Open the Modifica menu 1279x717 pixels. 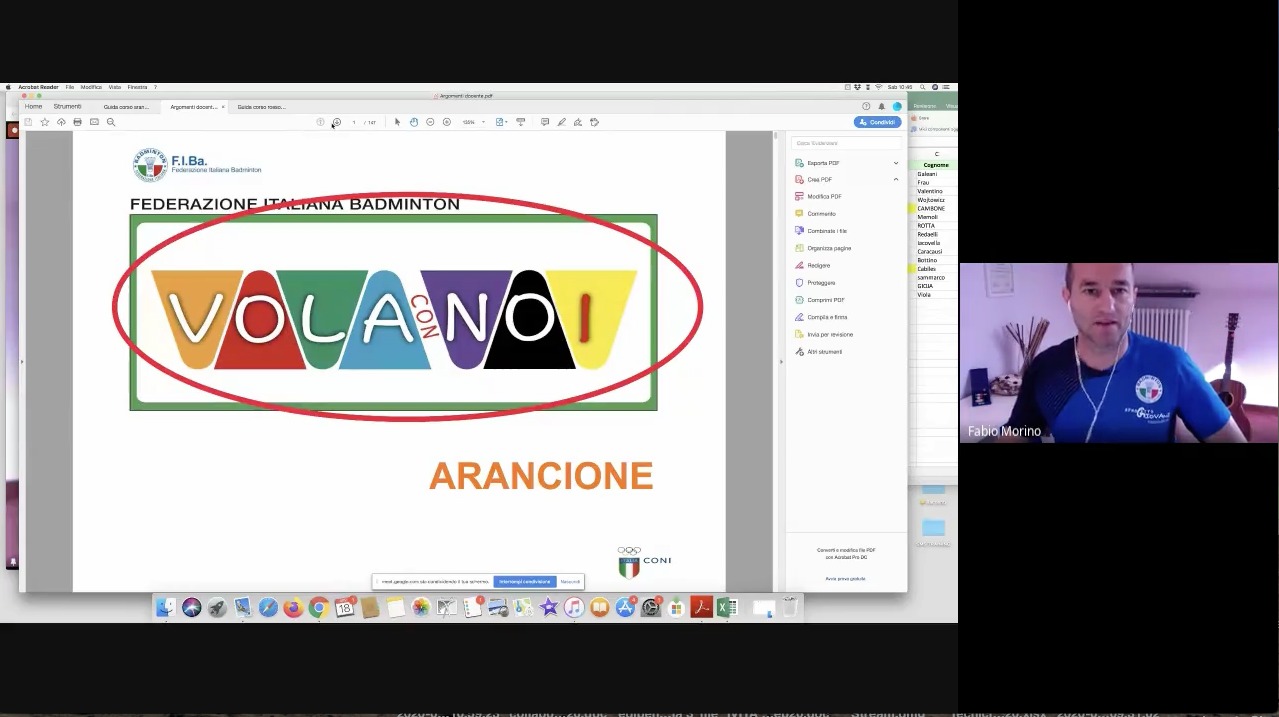tap(91, 87)
